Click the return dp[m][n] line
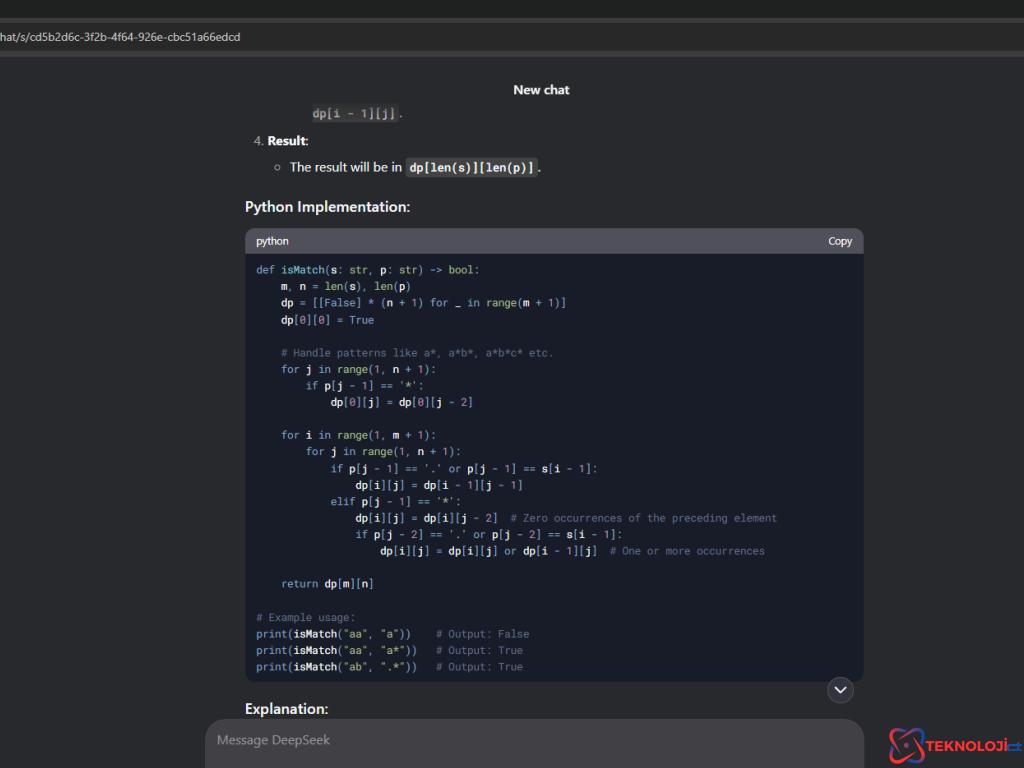This screenshot has width=1024, height=768. coord(326,584)
